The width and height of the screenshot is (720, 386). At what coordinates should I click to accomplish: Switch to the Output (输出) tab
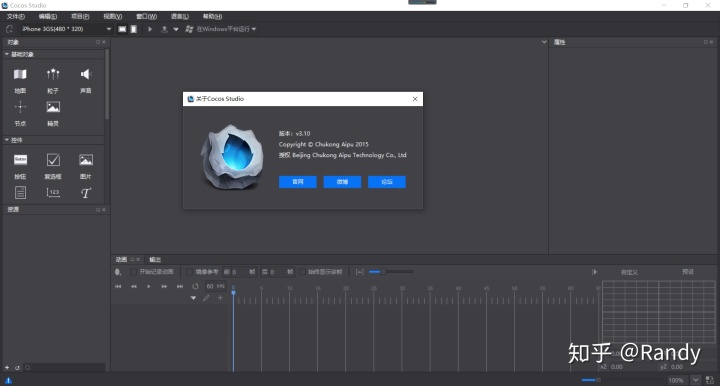click(x=155, y=259)
